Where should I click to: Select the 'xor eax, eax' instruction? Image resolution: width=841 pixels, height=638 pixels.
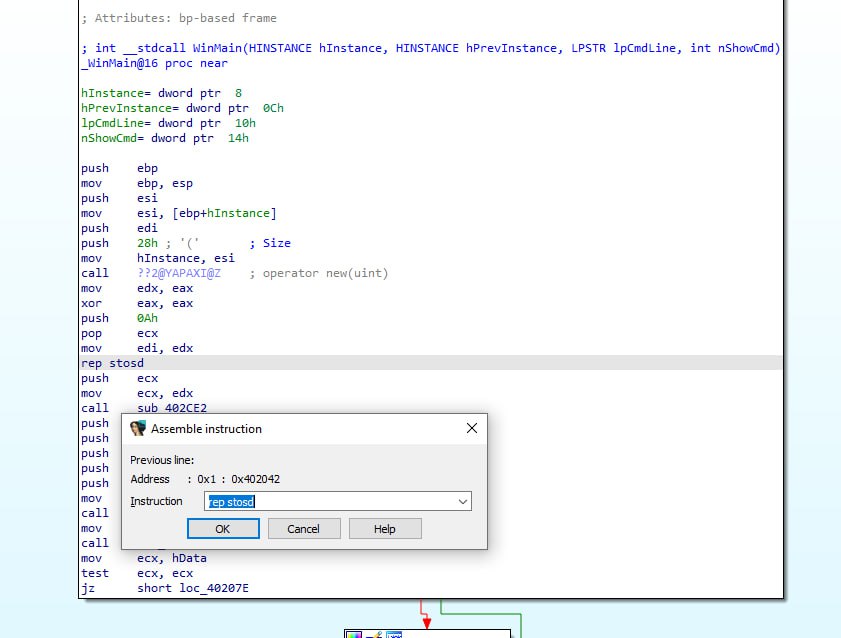[x=137, y=303]
